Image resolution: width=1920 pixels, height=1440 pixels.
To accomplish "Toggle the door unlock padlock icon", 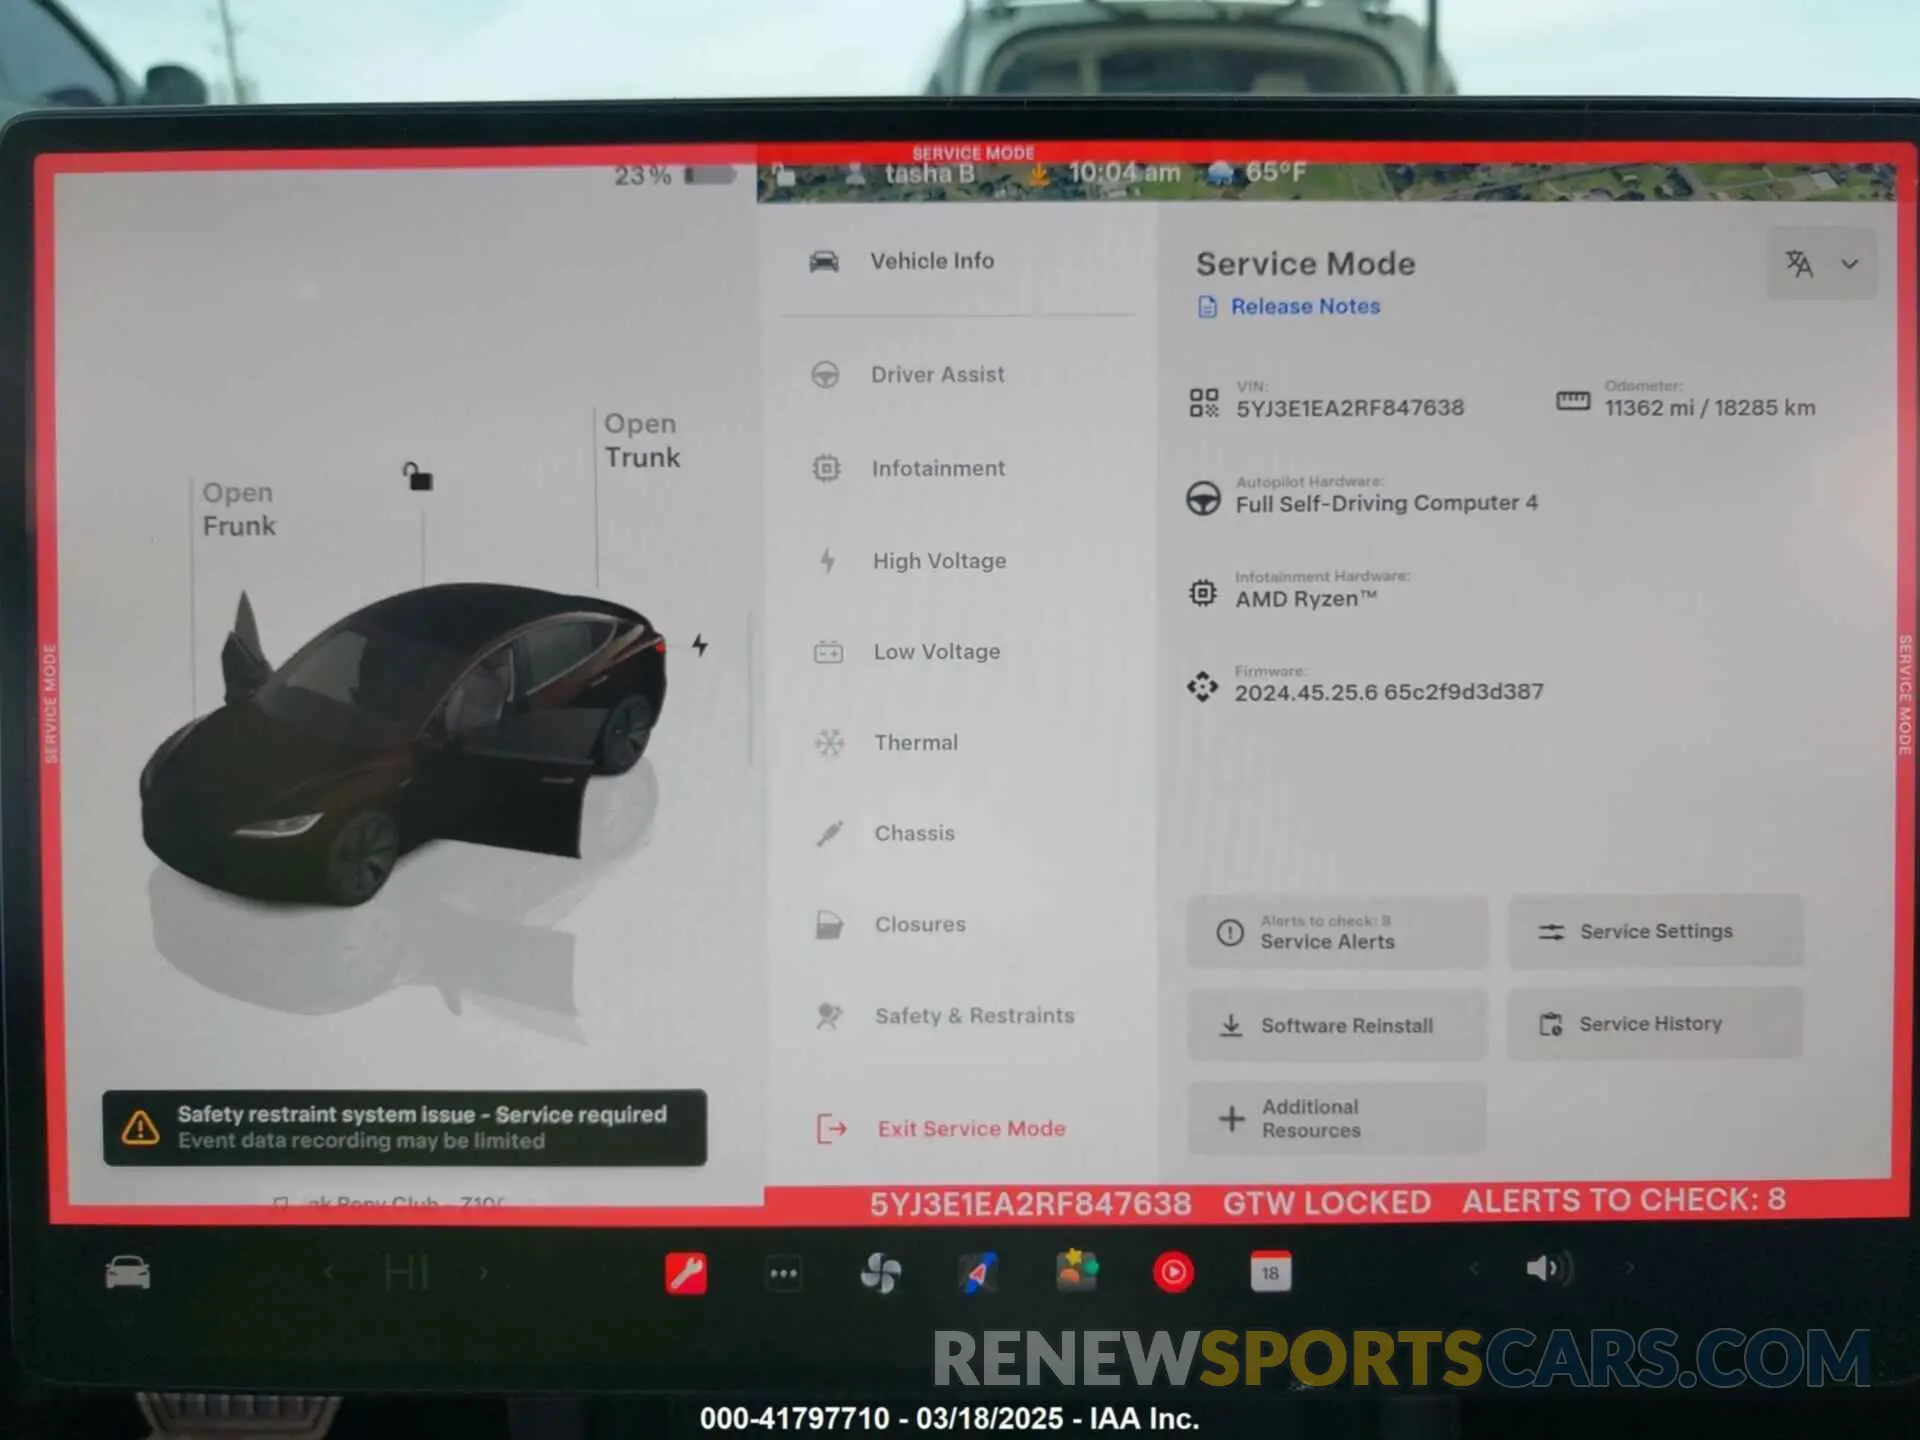I will point(418,477).
